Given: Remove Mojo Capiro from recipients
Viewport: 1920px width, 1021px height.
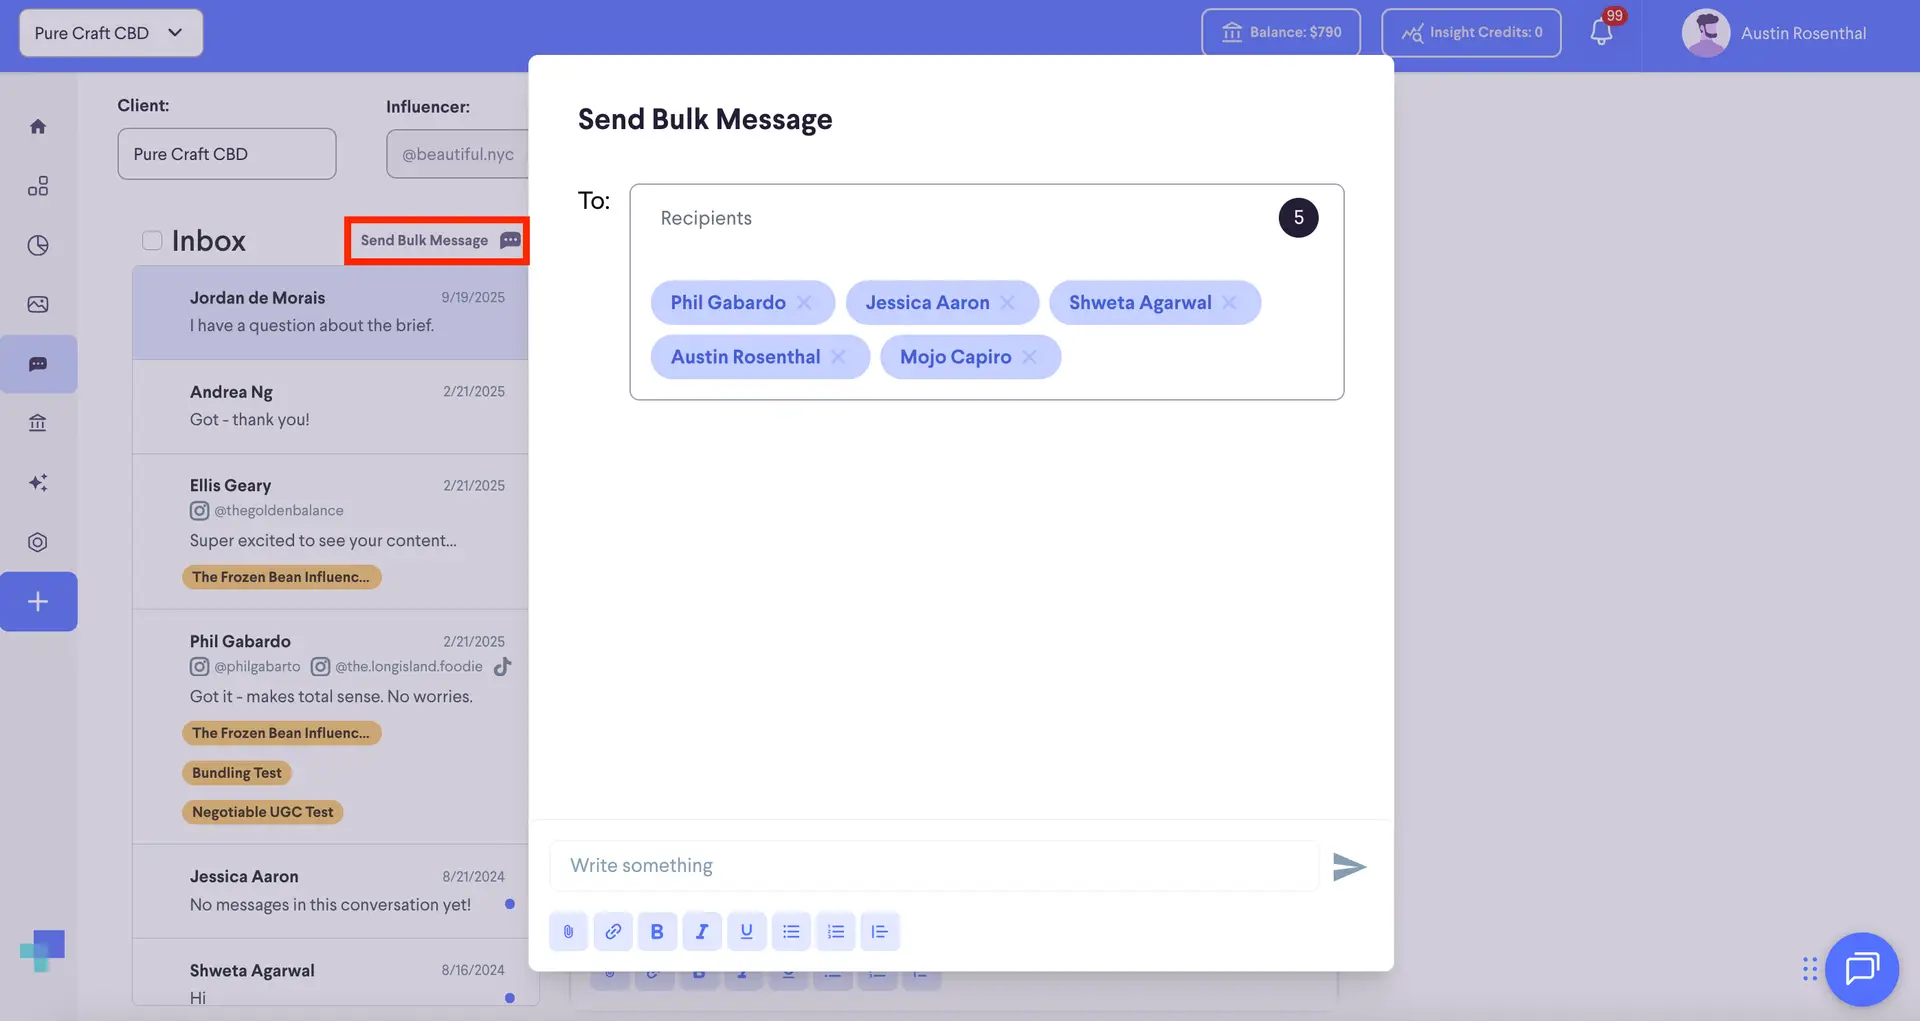Looking at the screenshot, I should (x=1030, y=357).
